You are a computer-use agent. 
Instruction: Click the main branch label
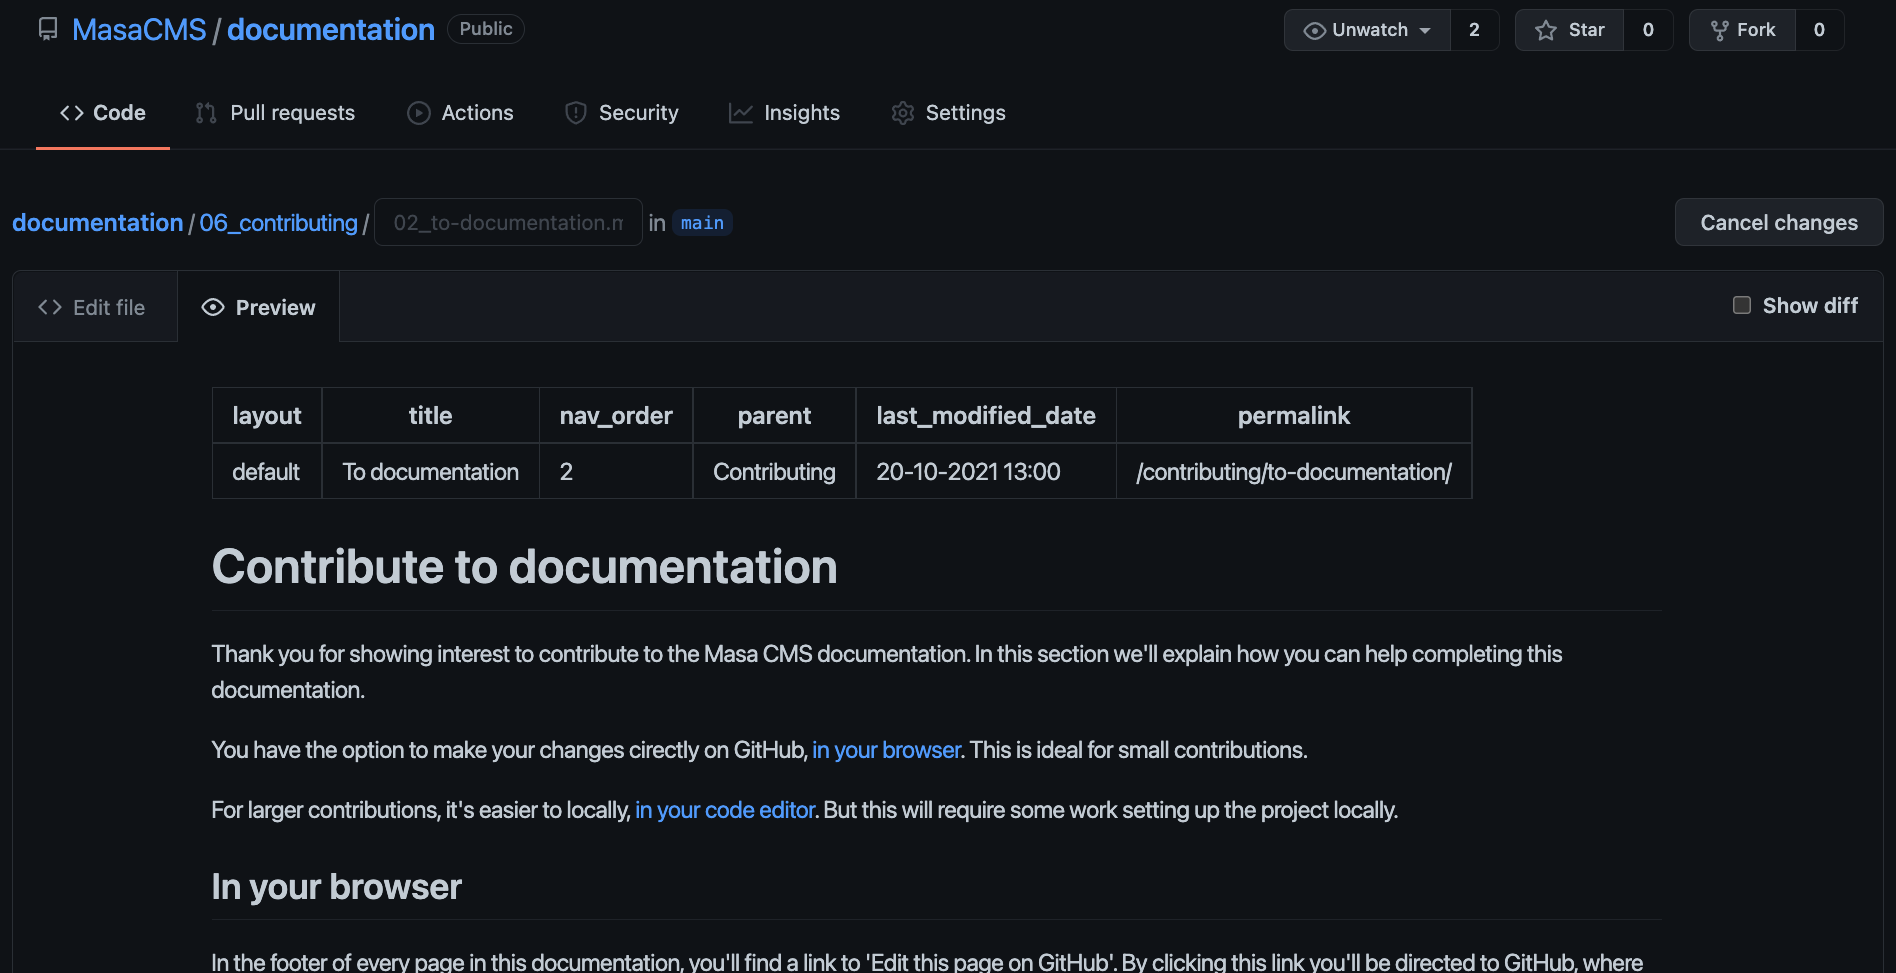coord(702,223)
